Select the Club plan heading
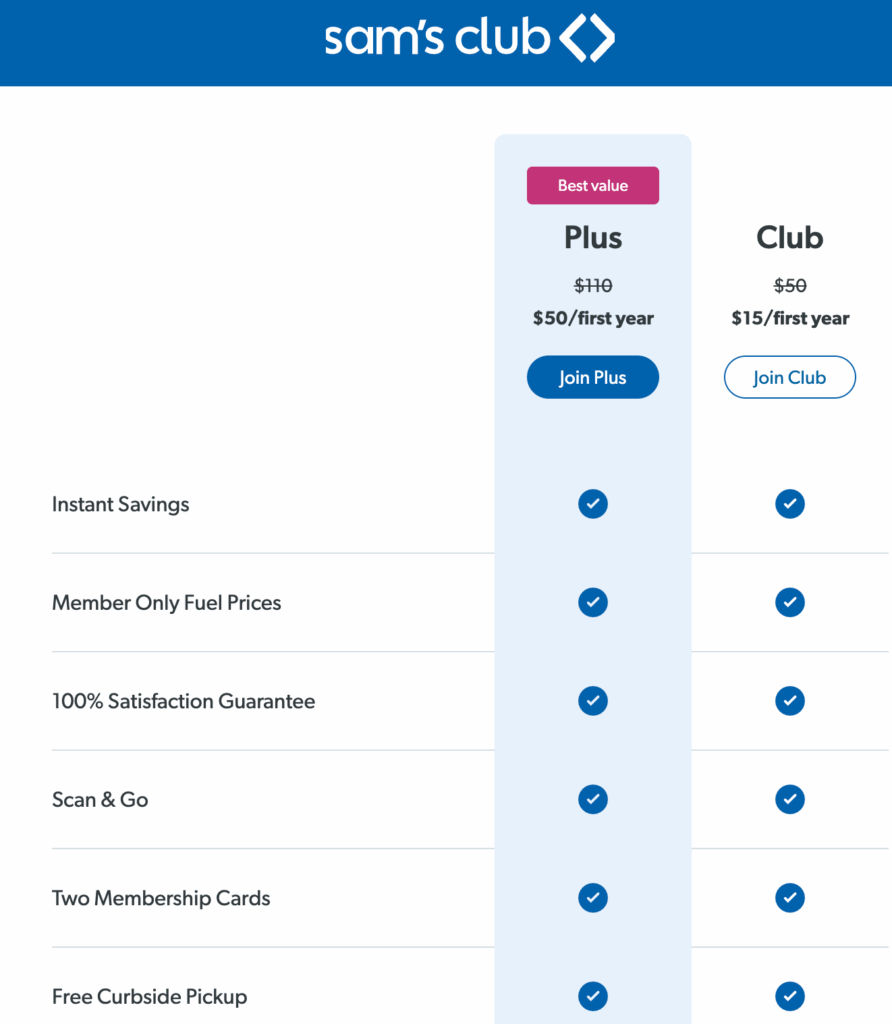The image size is (892, 1024). tap(790, 238)
